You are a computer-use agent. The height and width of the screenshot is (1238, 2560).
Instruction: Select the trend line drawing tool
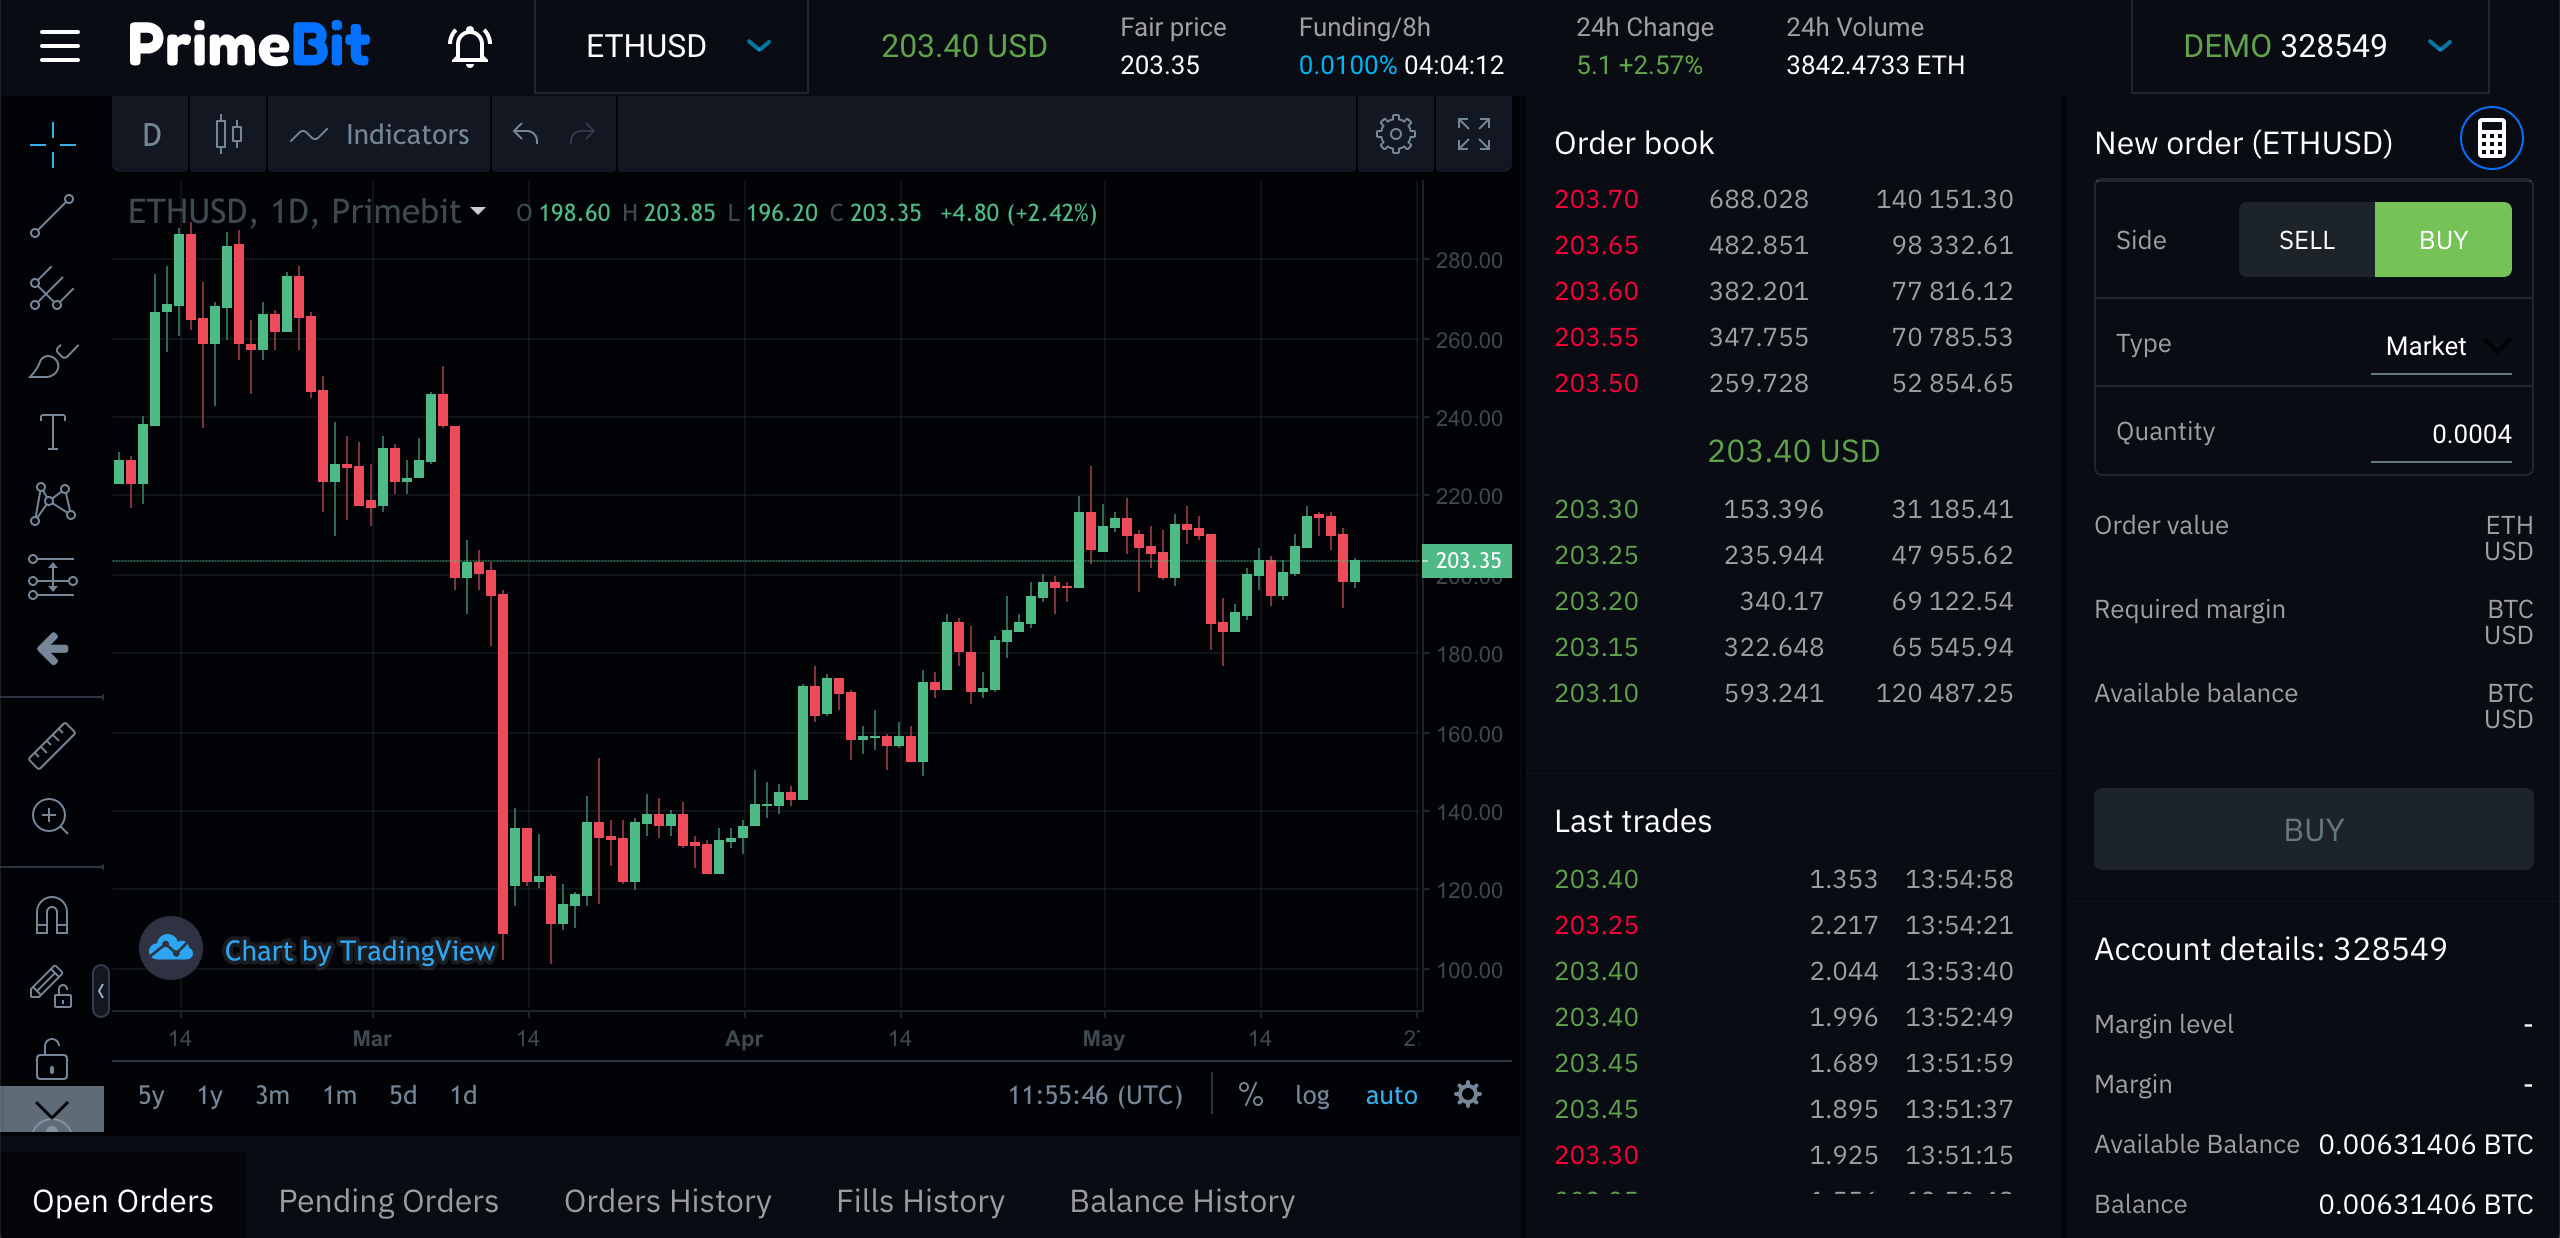pyautogui.click(x=52, y=215)
